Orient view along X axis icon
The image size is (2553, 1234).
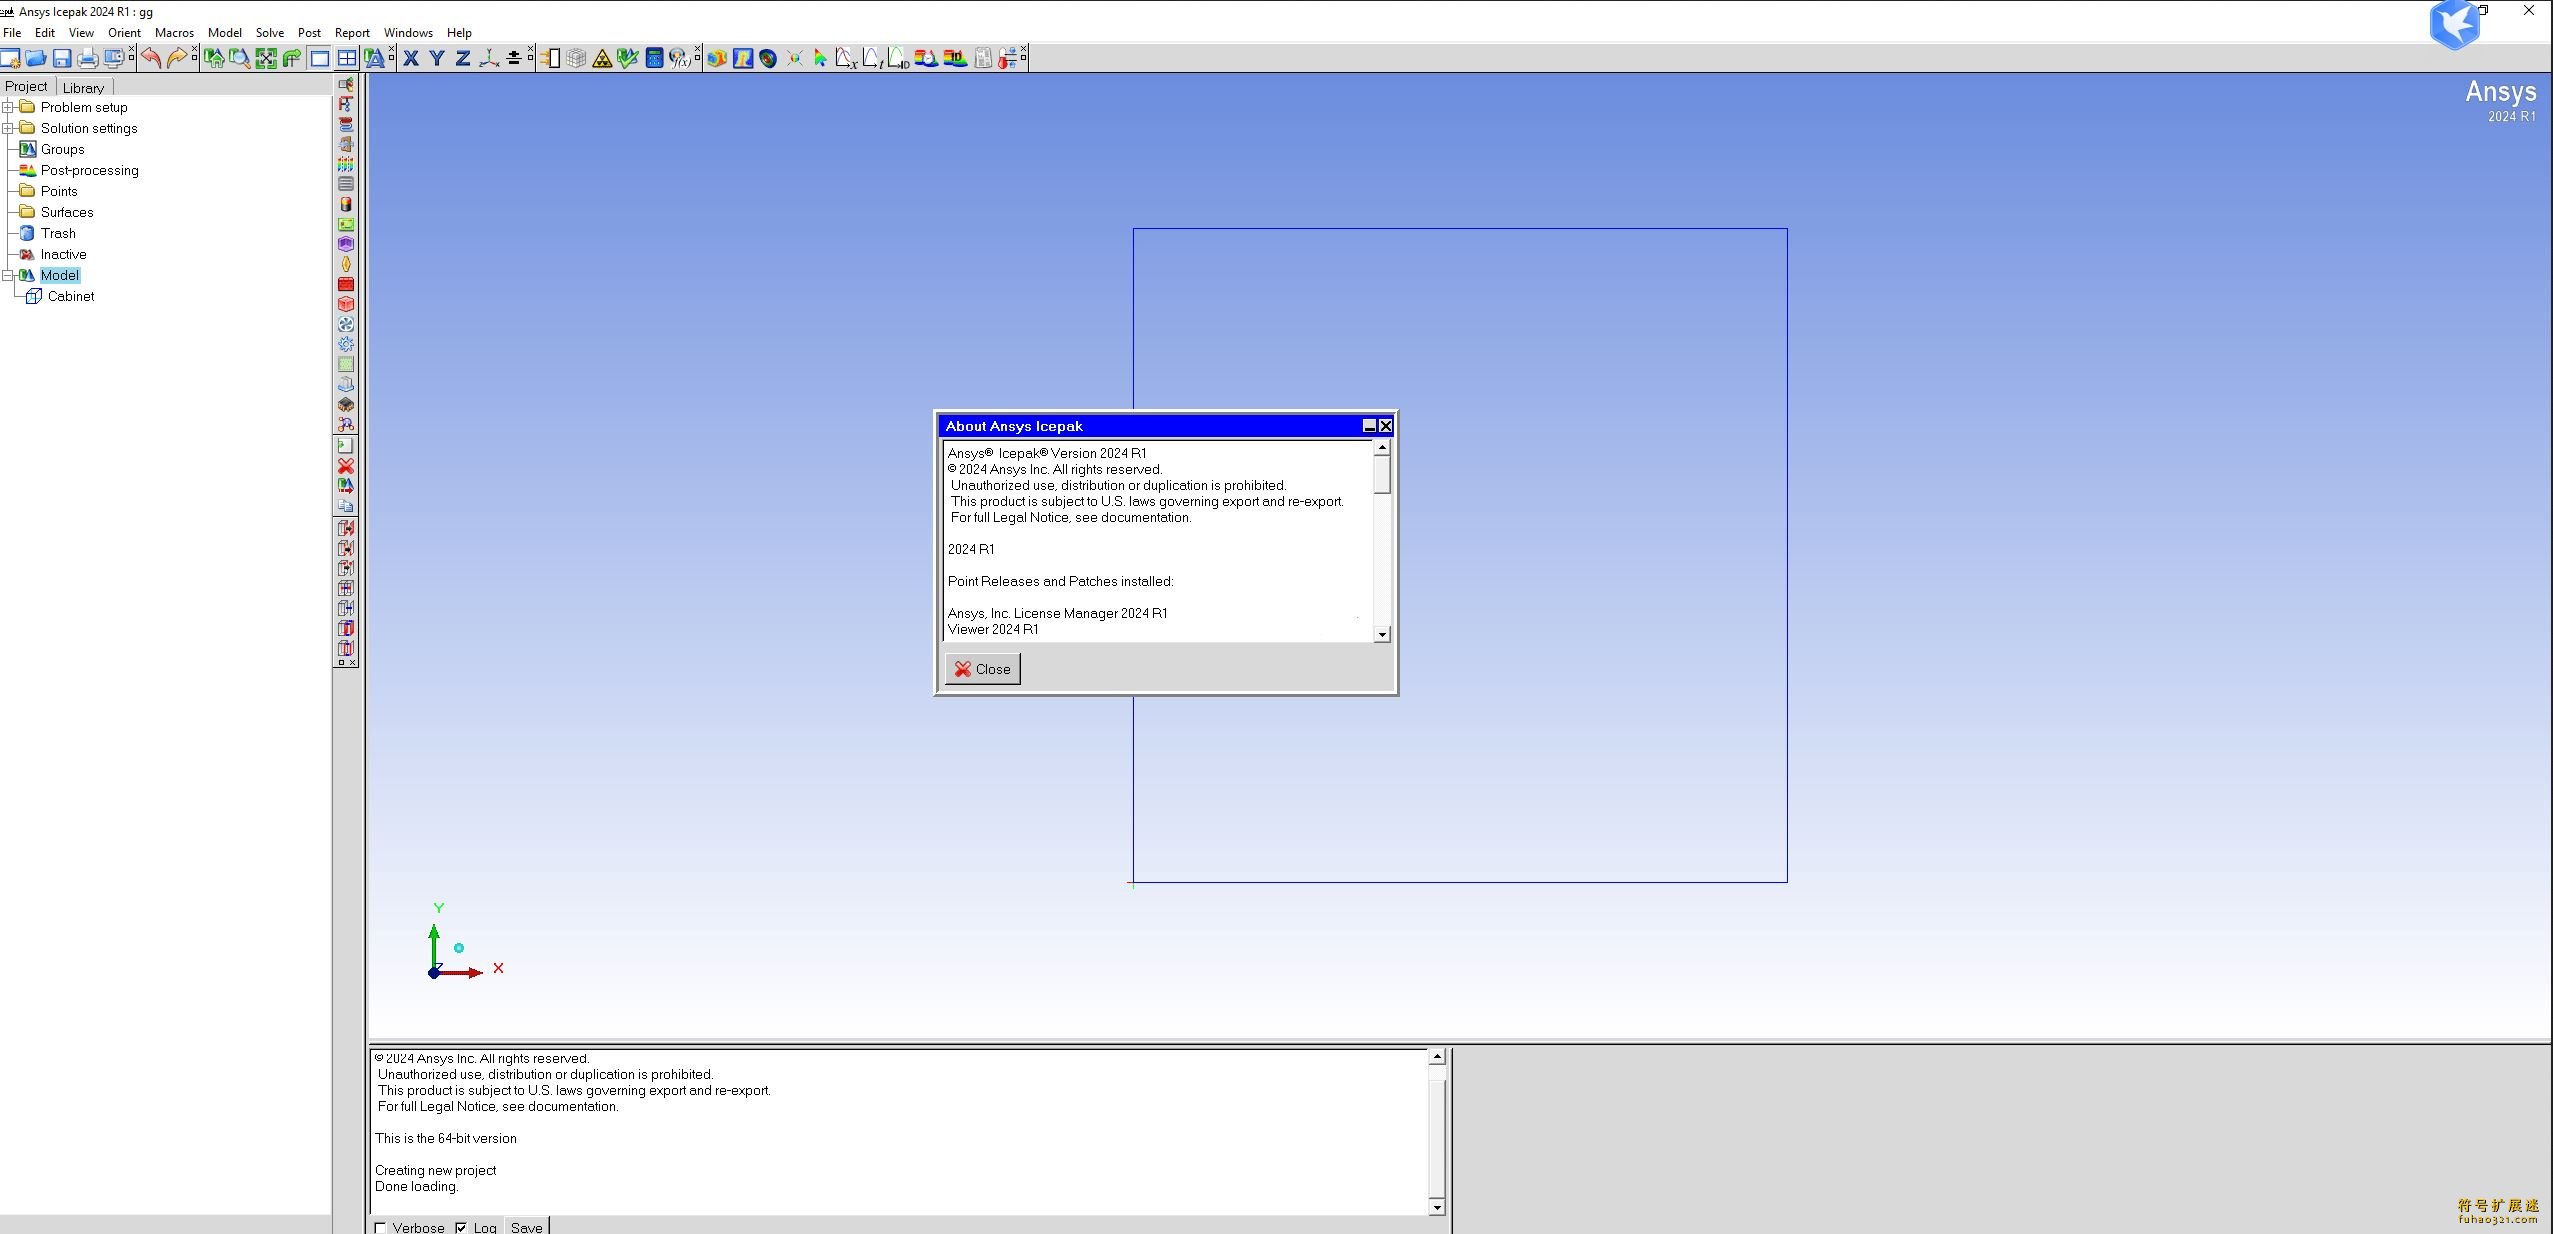coord(410,58)
